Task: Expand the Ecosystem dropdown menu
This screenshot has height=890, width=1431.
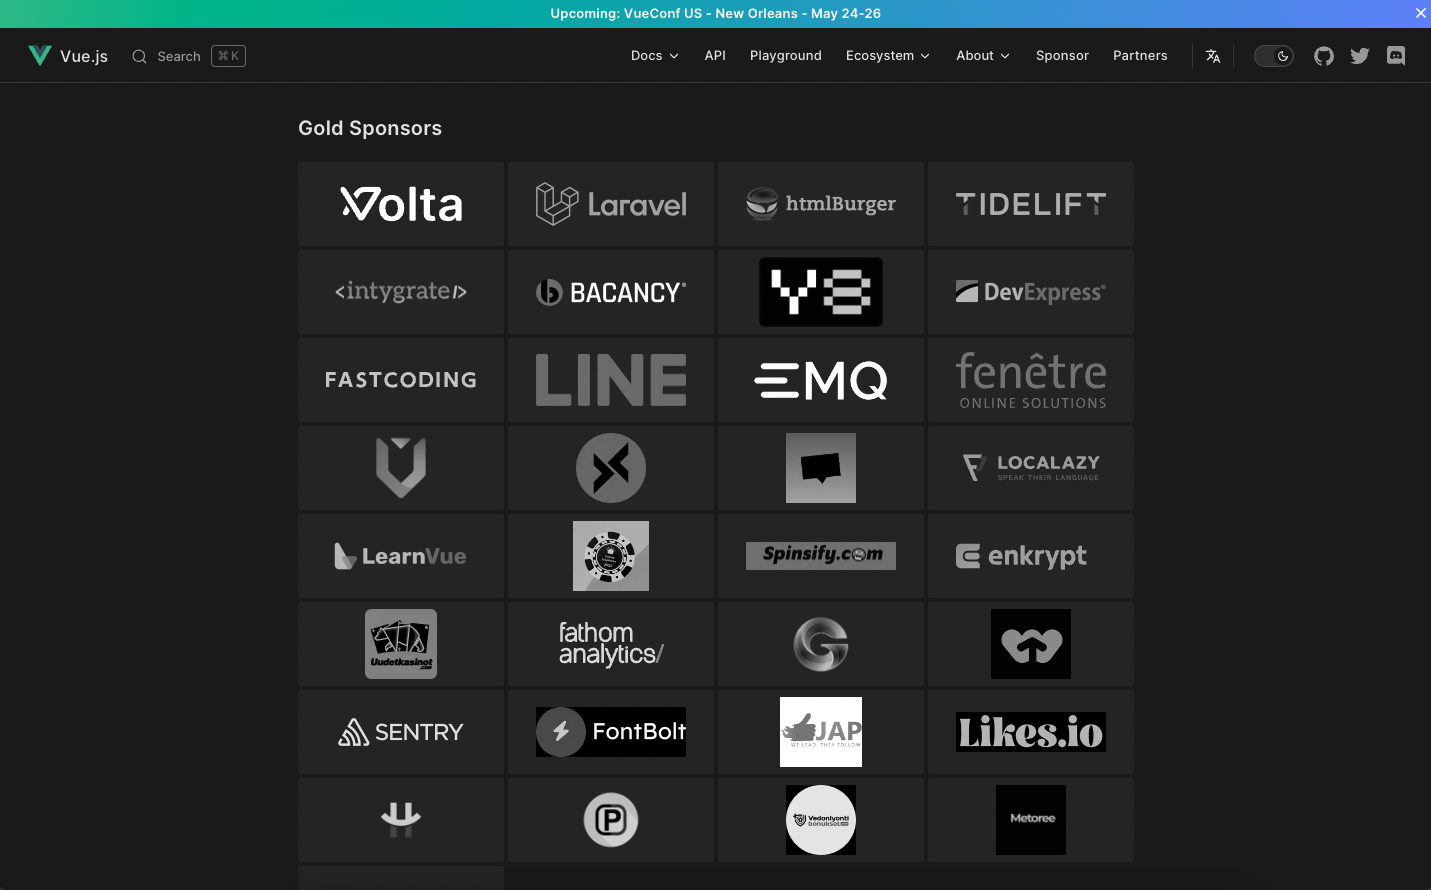Action: pos(888,56)
